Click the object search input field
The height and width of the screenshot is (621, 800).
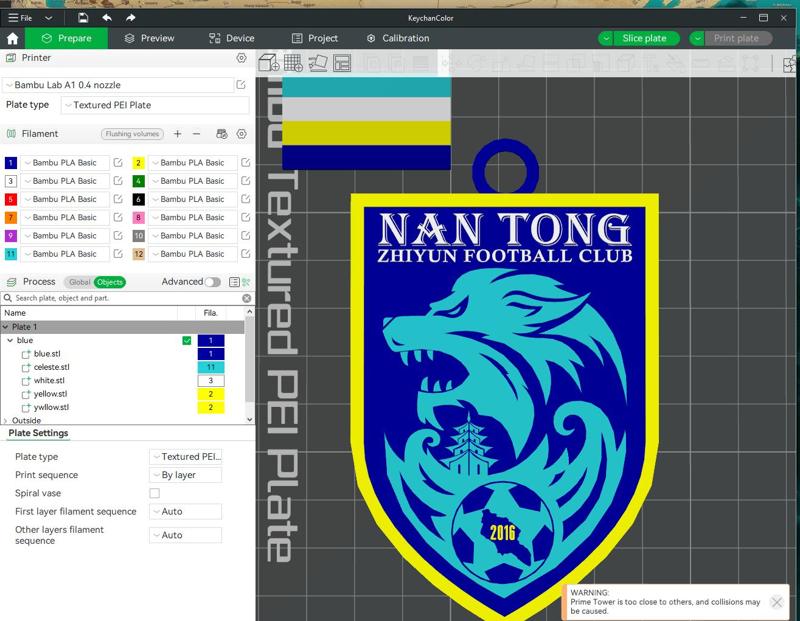128,298
